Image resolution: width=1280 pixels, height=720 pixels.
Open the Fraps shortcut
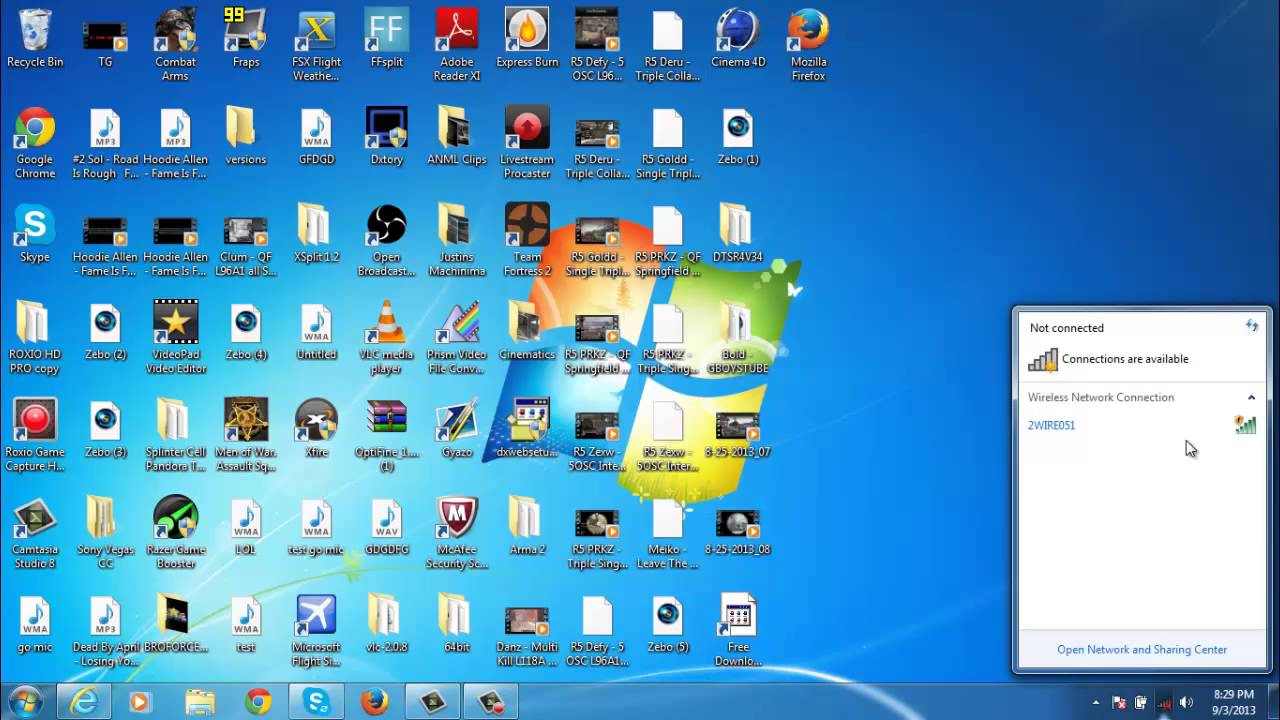pyautogui.click(x=246, y=40)
